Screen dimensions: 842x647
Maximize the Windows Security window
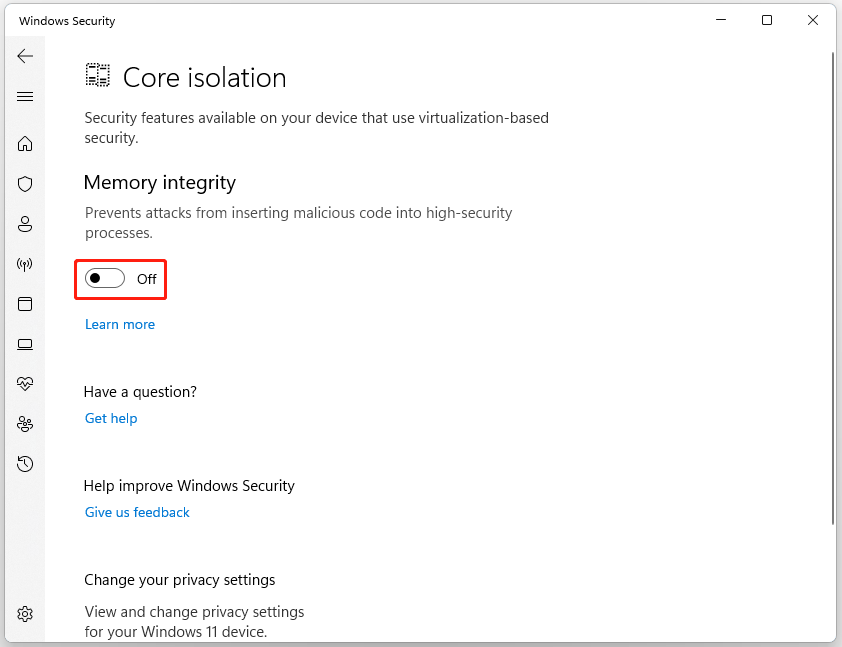[766, 20]
